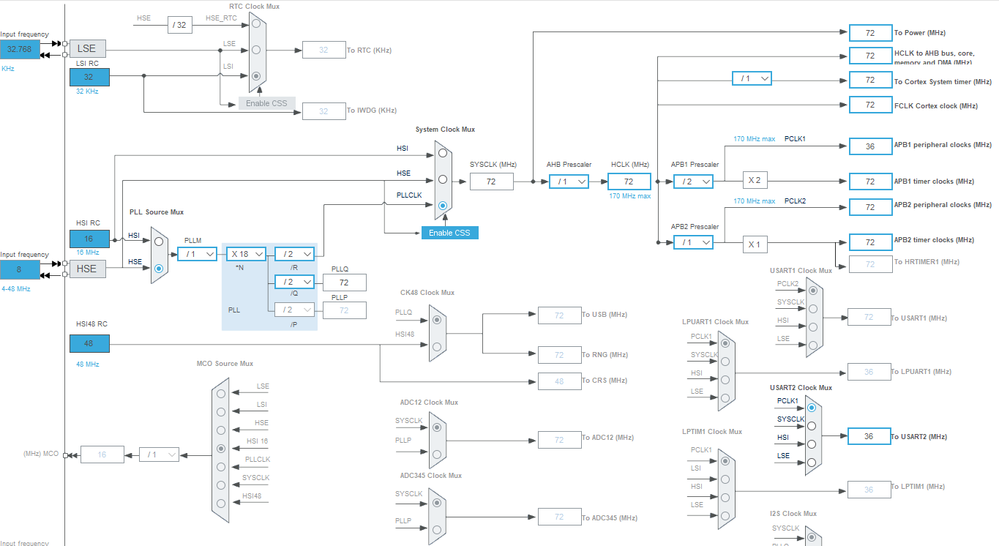The image size is (999, 546).
Task: Choose HSI on PLL Source Mux
Action: [159, 241]
